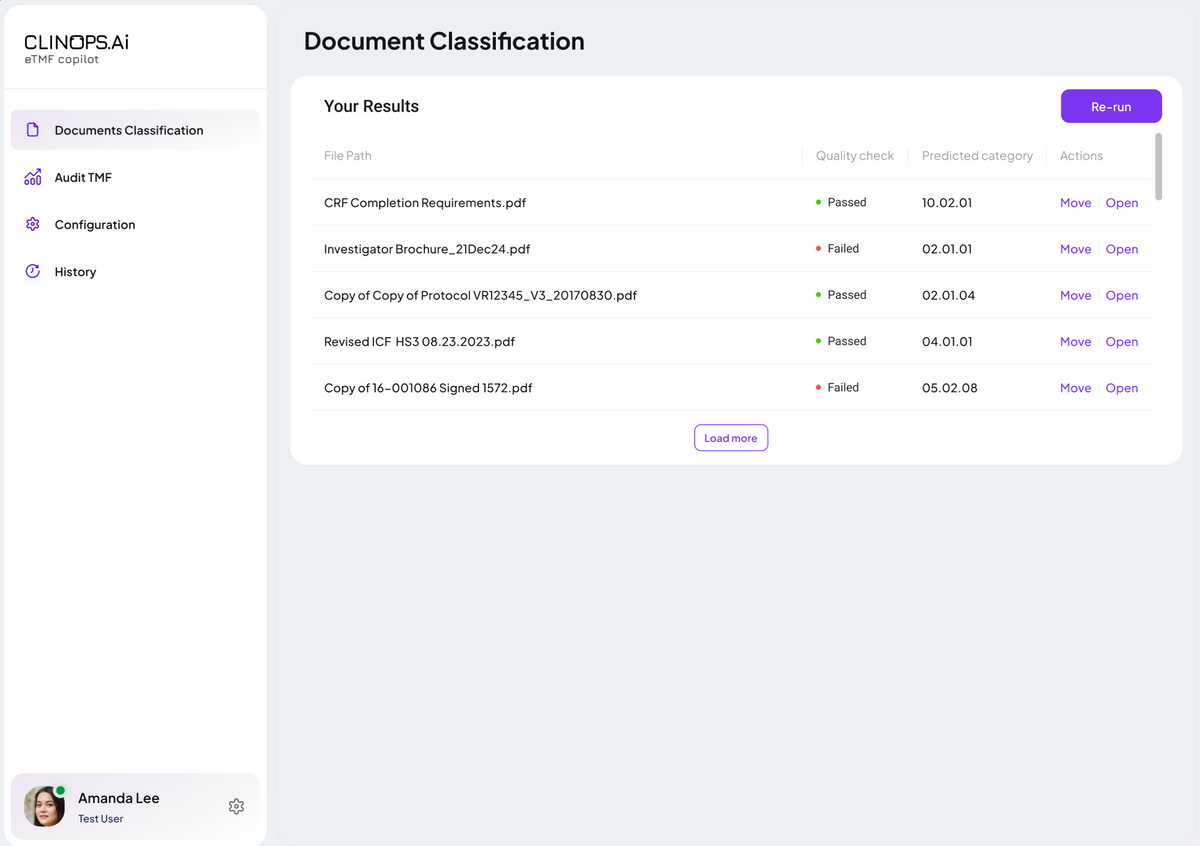Screen dimensions: 1200x846
Task: Click the Predicted category column header
Action: (x=977, y=156)
